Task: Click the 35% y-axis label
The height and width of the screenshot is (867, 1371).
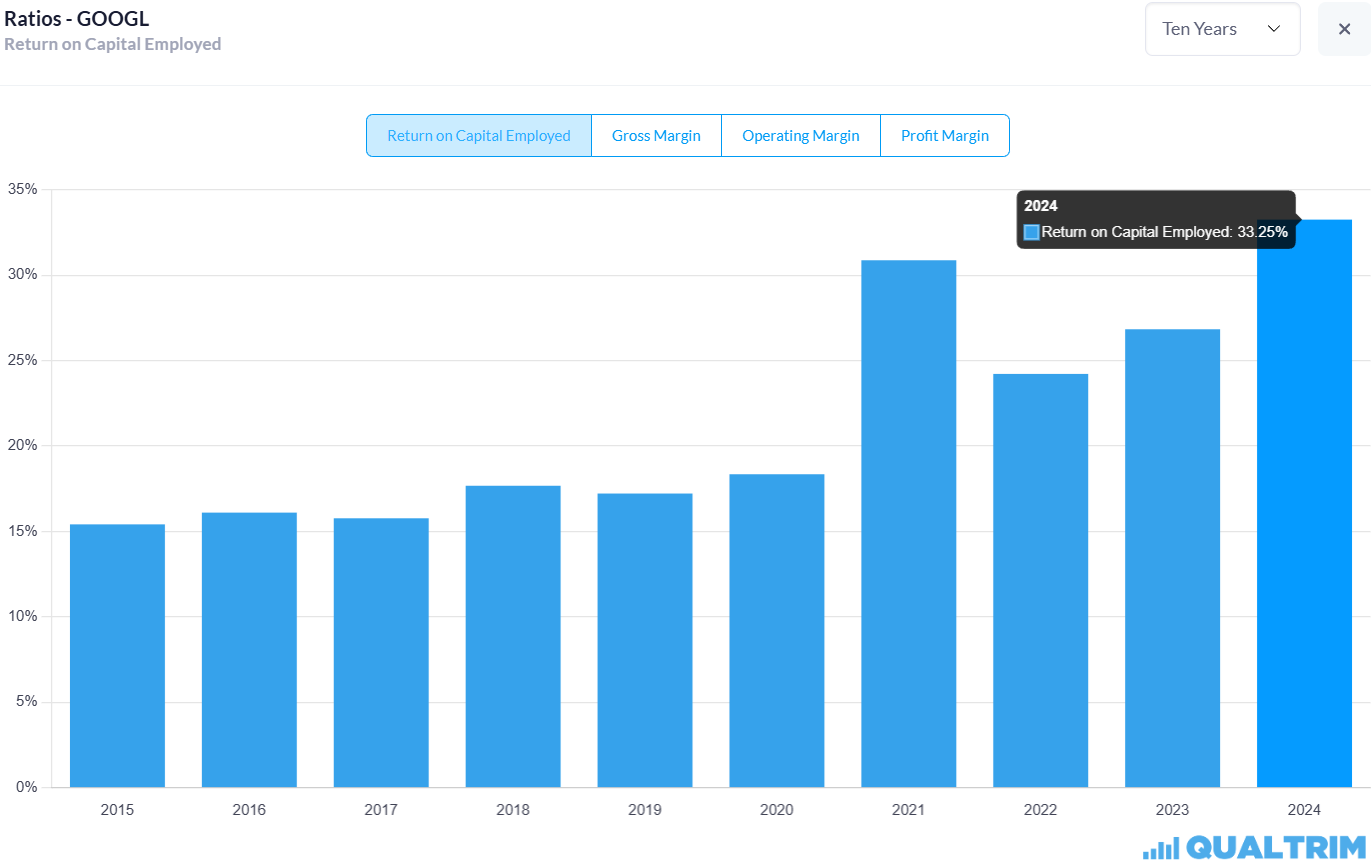Action: pyautogui.click(x=22, y=189)
